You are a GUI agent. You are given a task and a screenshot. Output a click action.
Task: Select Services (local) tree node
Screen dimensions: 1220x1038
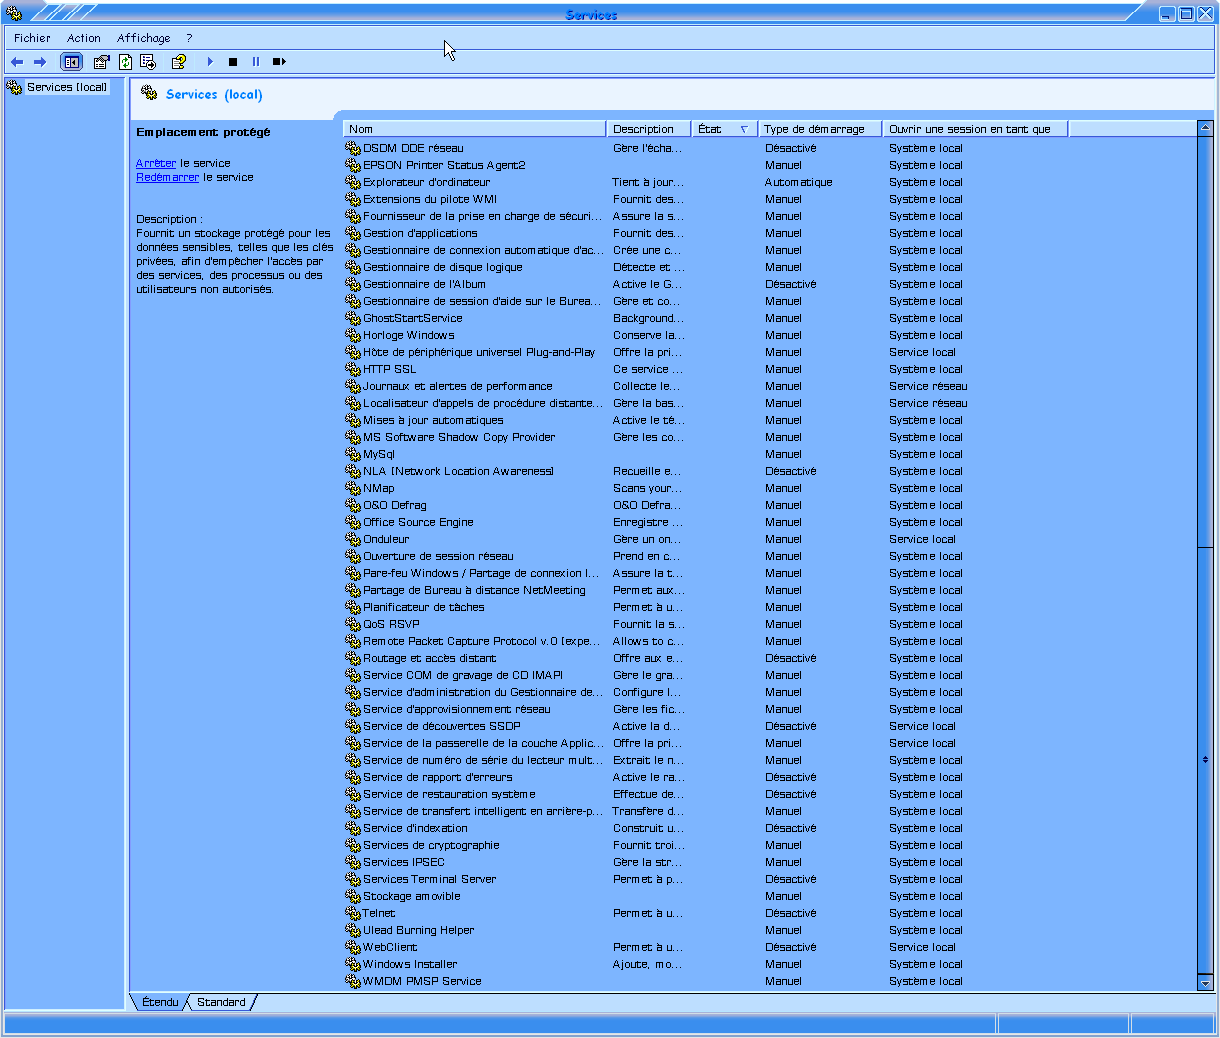tap(66, 88)
